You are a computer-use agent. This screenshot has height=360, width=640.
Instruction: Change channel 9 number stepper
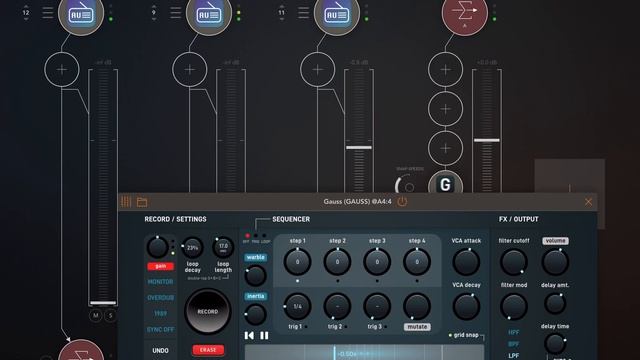click(x=153, y=13)
